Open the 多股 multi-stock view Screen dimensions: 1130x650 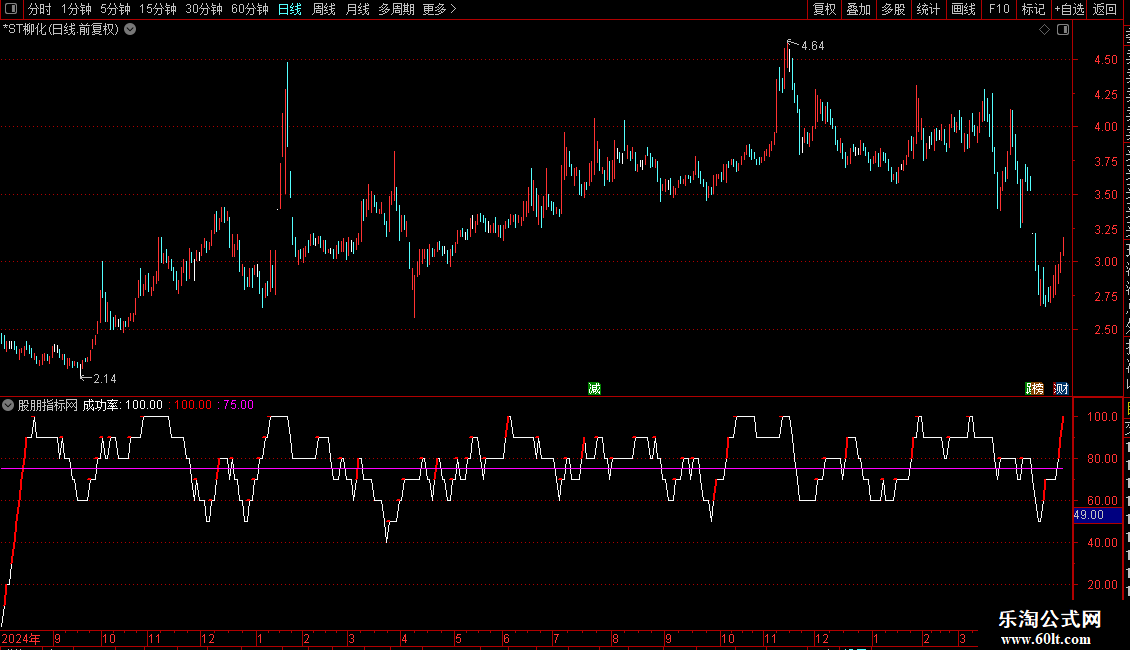point(894,9)
